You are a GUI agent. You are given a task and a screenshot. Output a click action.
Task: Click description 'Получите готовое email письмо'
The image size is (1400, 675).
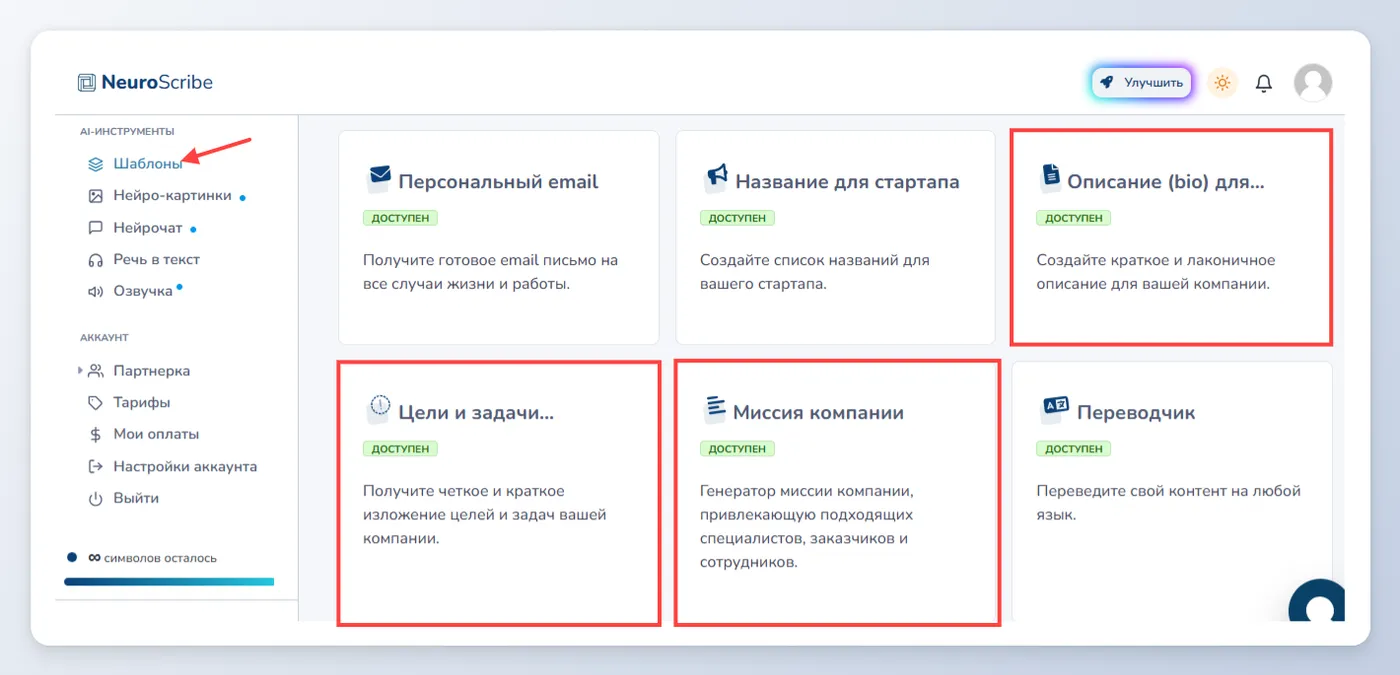(x=490, y=272)
